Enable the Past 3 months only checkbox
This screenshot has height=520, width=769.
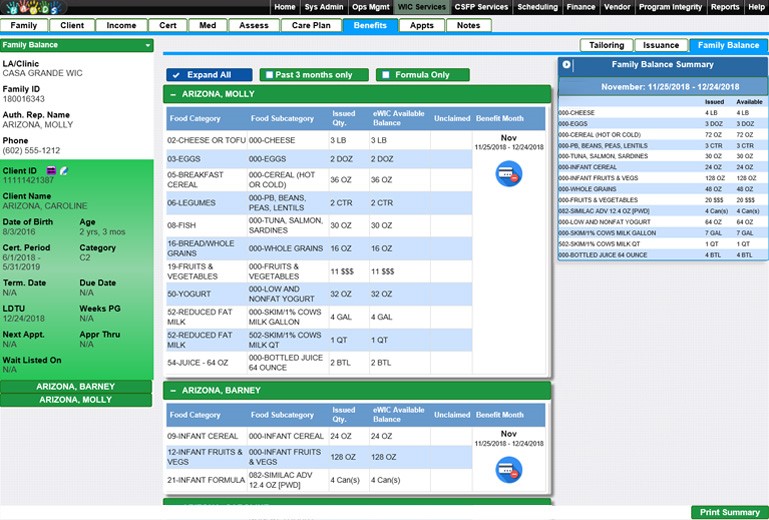click(267, 75)
